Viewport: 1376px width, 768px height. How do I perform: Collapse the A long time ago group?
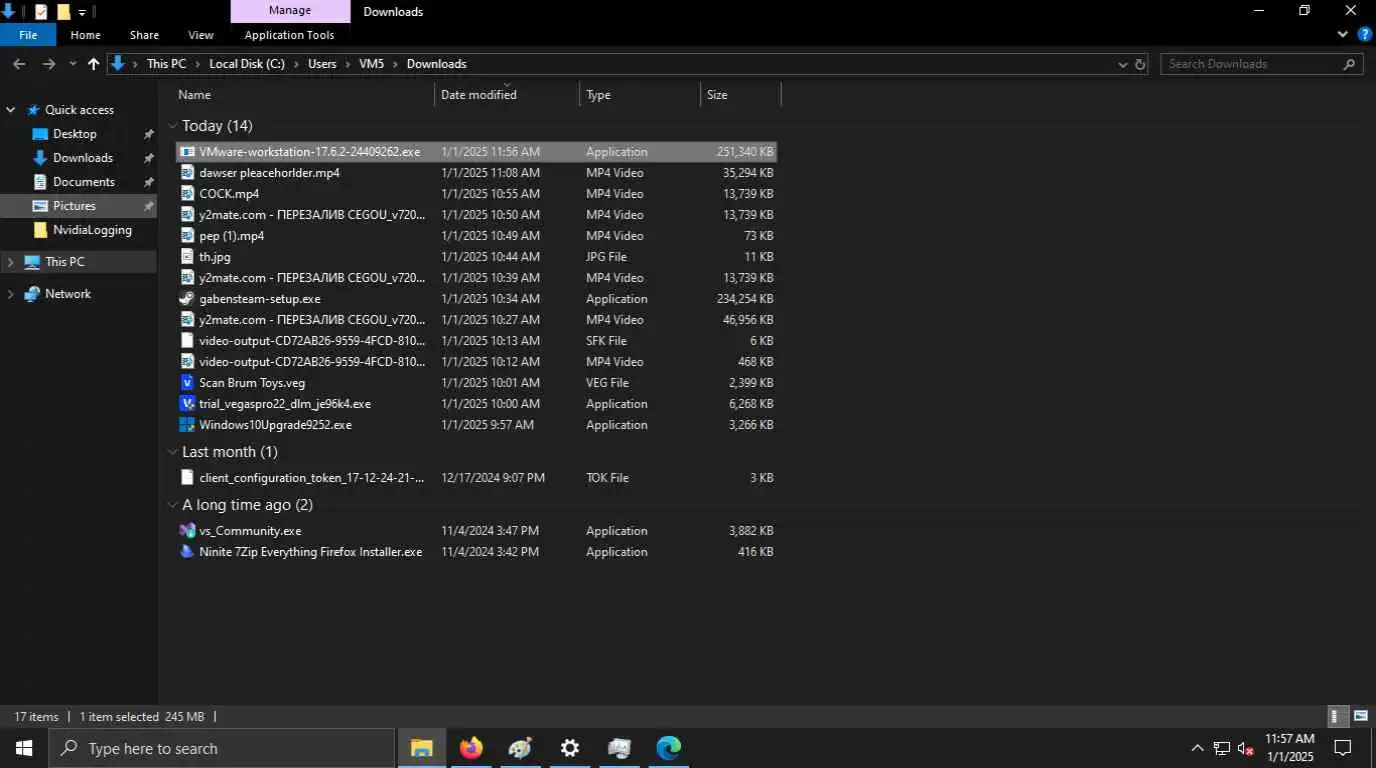click(x=173, y=505)
